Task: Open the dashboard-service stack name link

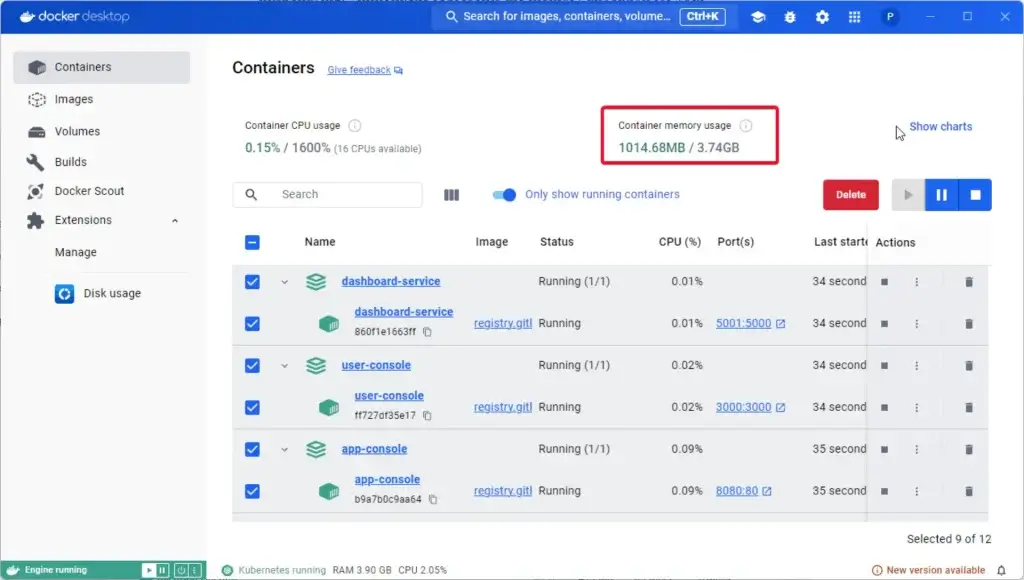Action: click(x=391, y=282)
